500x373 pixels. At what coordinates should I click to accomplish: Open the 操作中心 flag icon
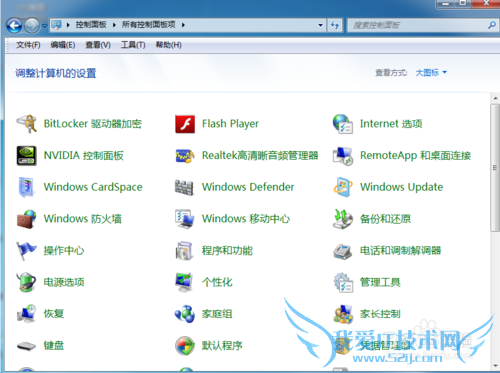click(26, 251)
